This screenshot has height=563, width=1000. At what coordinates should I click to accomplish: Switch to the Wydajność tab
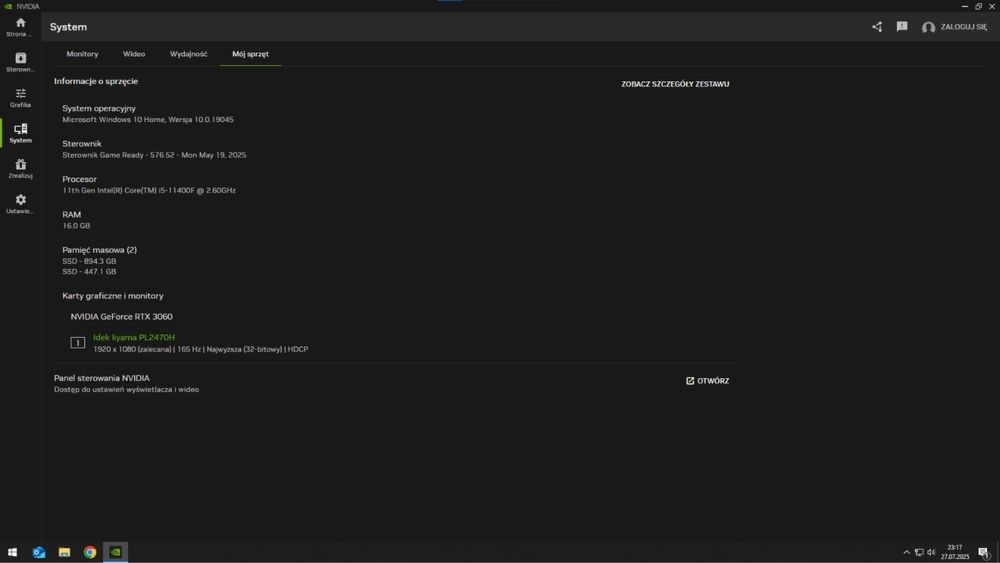click(189, 54)
